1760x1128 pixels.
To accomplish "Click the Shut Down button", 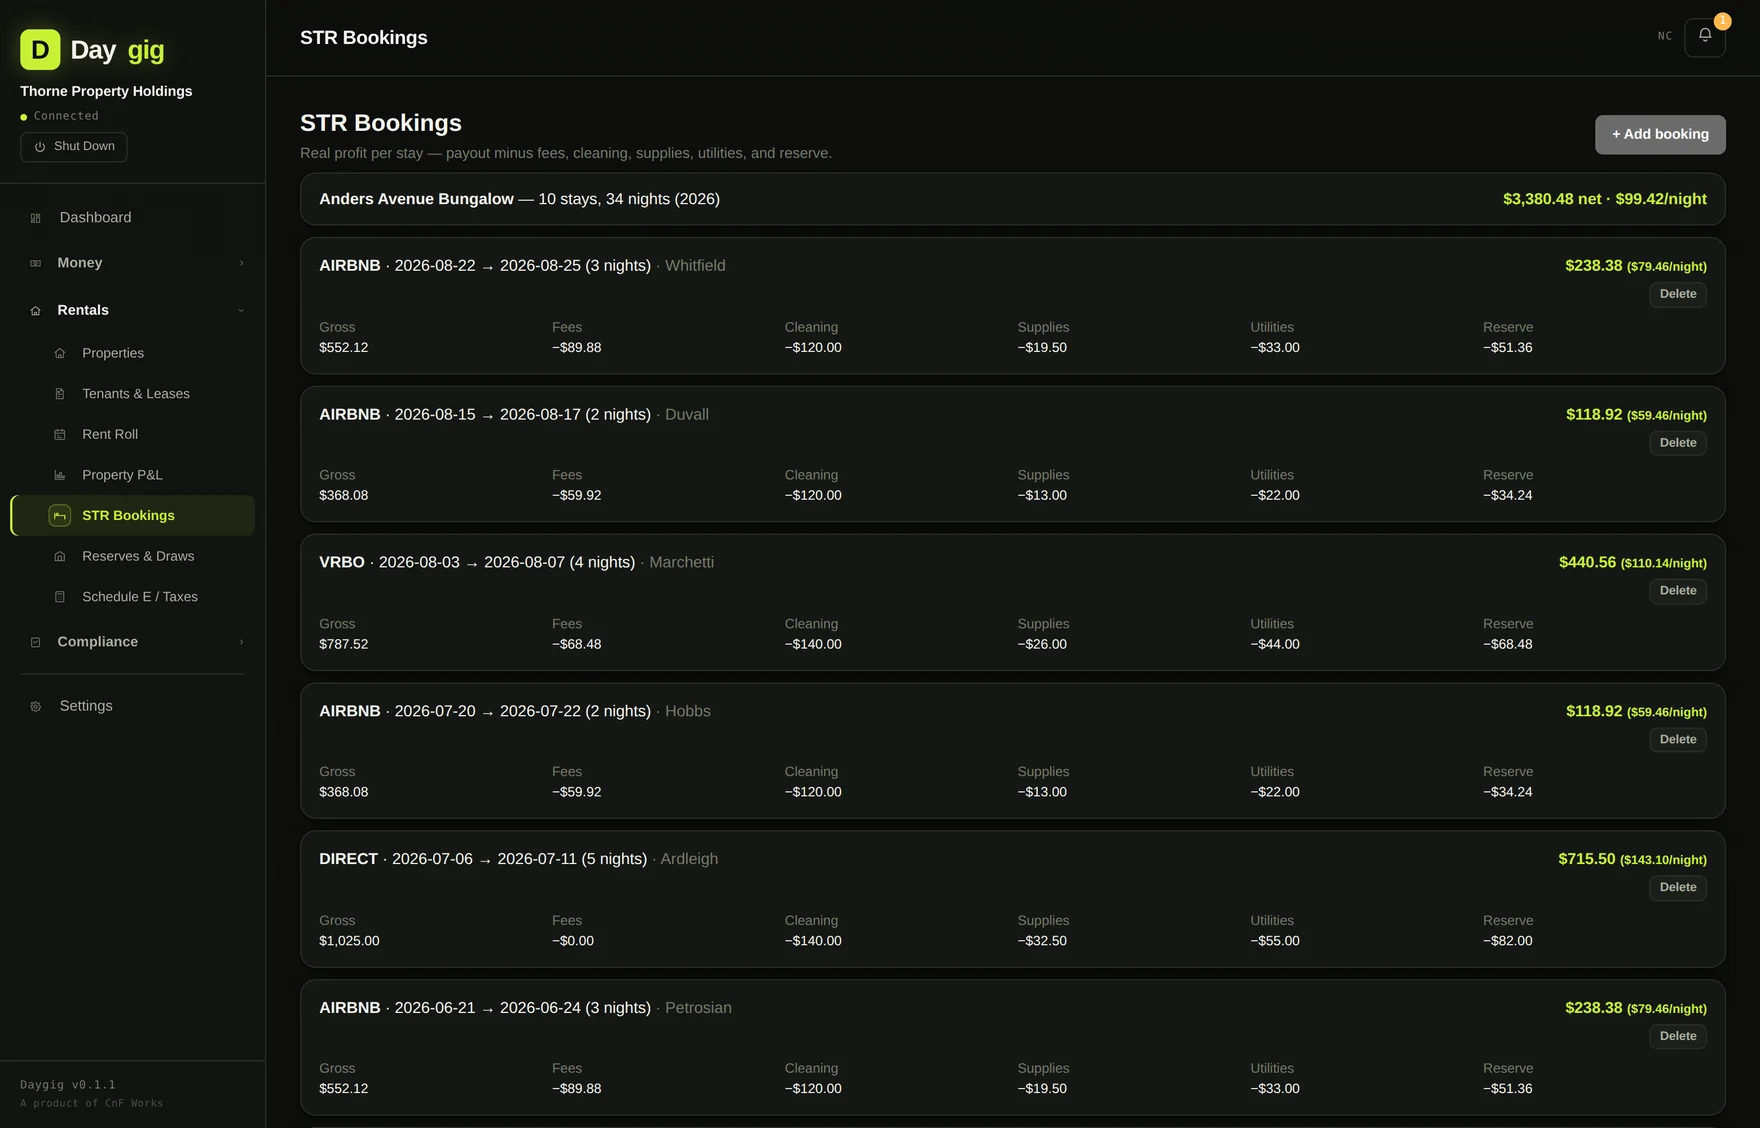I will click(x=74, y=147).
